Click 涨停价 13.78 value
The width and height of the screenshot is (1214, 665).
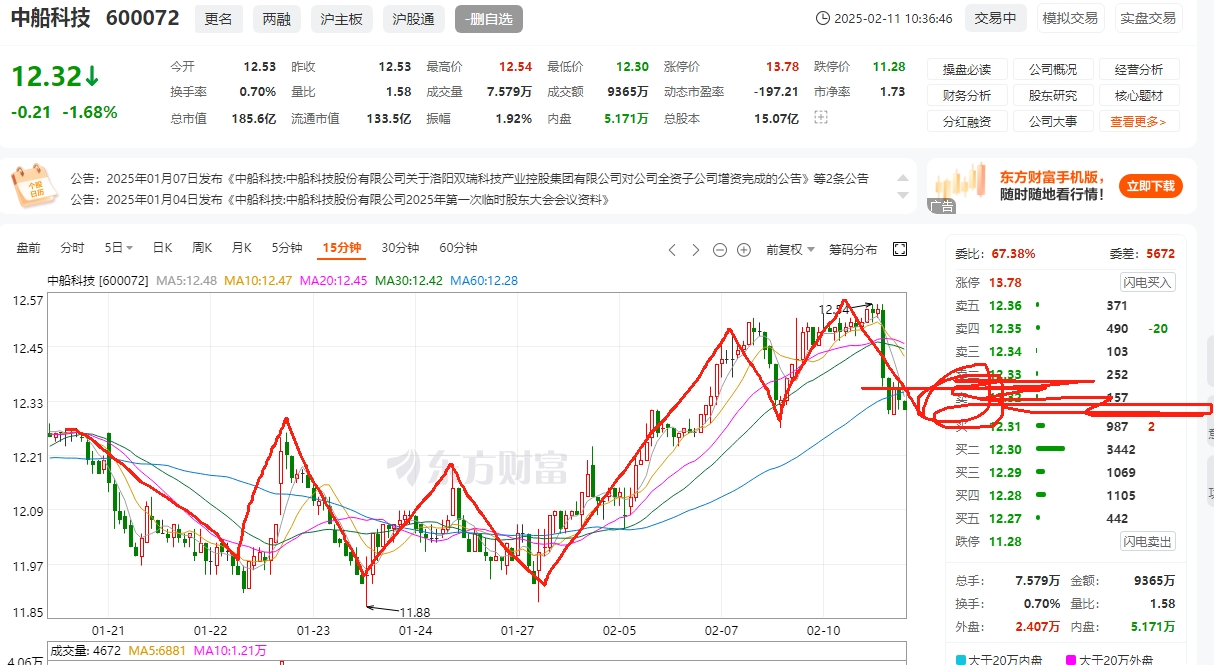pos(782,67)
